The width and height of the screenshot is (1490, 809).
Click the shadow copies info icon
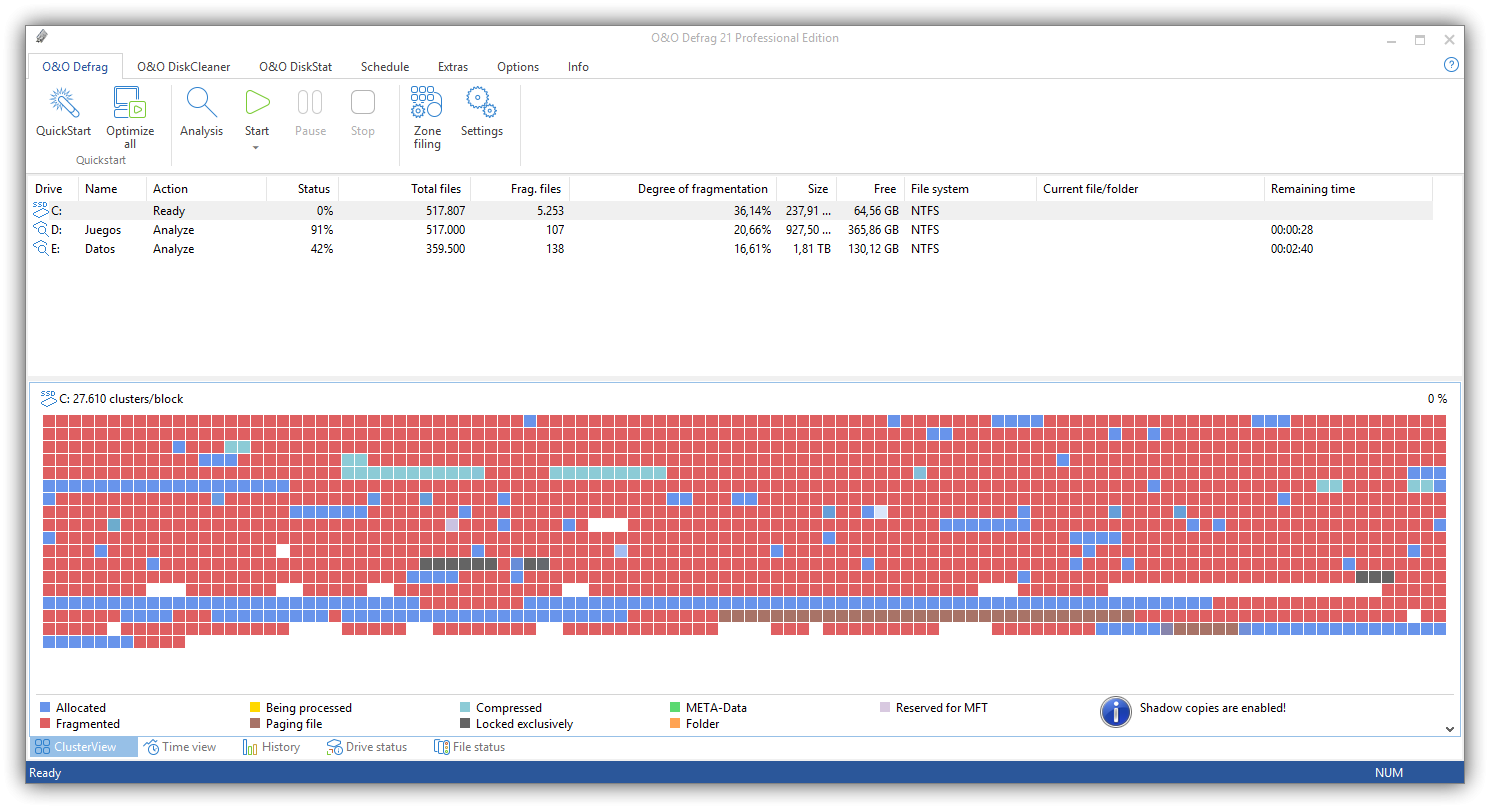[1115, 712]
